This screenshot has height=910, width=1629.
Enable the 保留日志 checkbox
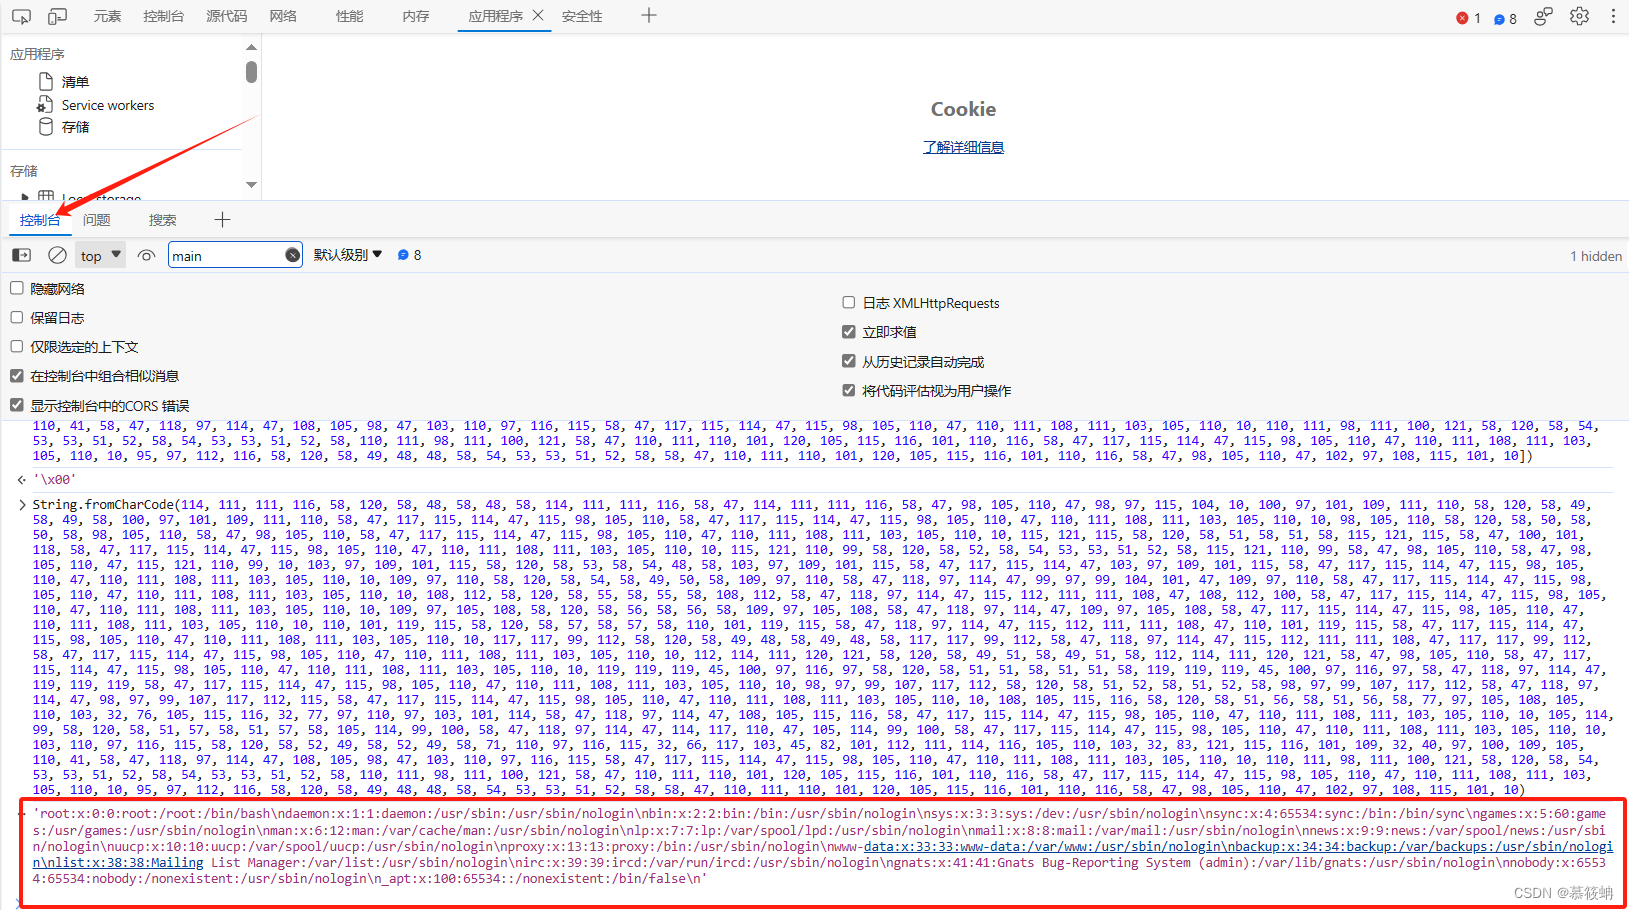[x=16, y=317]
